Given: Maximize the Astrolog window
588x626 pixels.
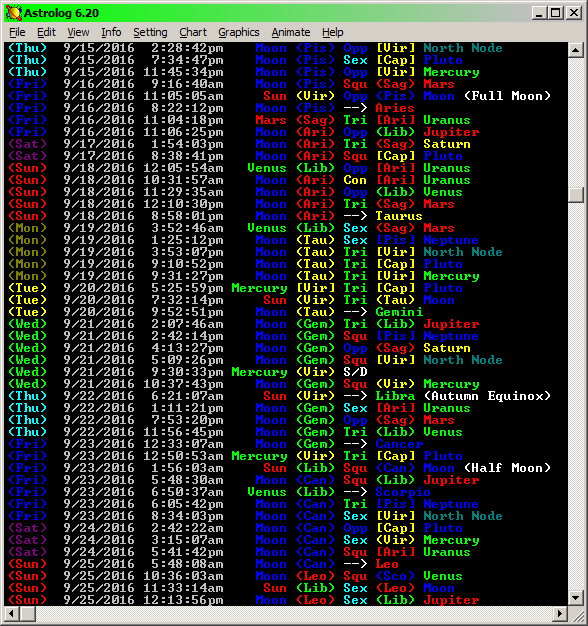Looking at the screenshot, I should click(556, 13).
